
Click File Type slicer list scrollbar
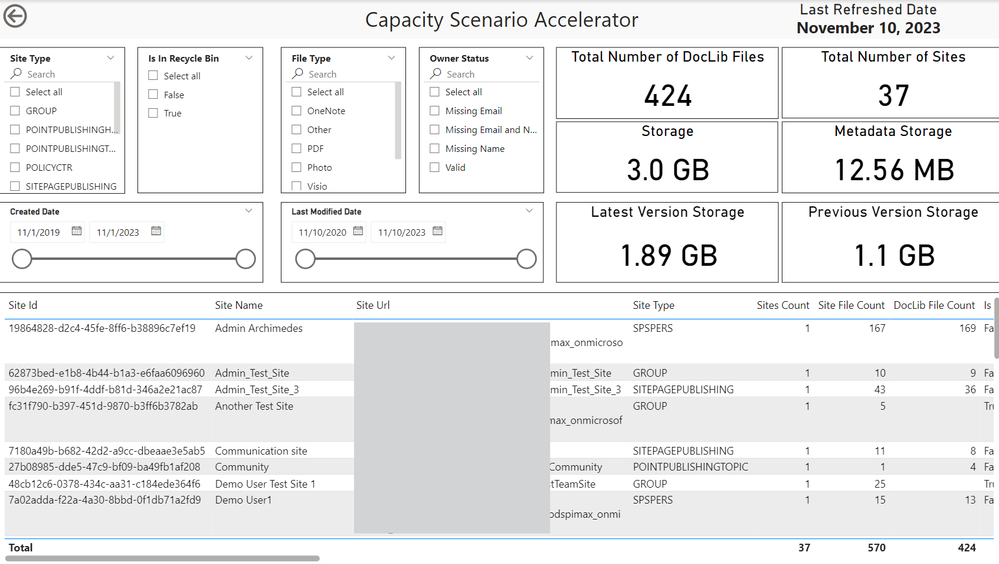[398, 121]
